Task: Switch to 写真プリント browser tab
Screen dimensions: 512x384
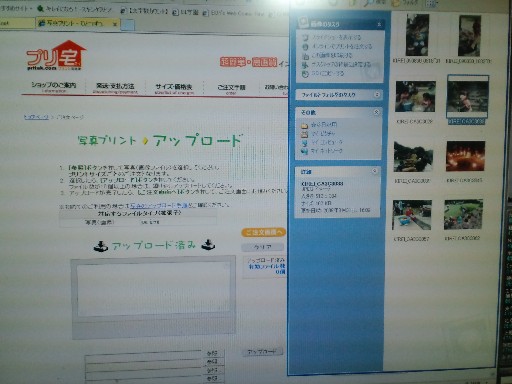Action: coord(77,23)
